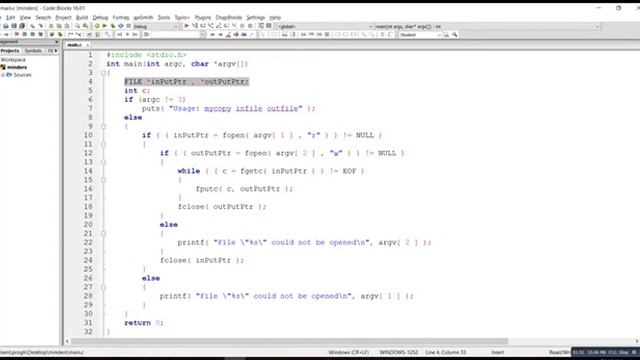Click the horizontal scrollbar under the editor
Viewport: 640px width, 360px height.
pyautogui.click(x=289, y=341)
